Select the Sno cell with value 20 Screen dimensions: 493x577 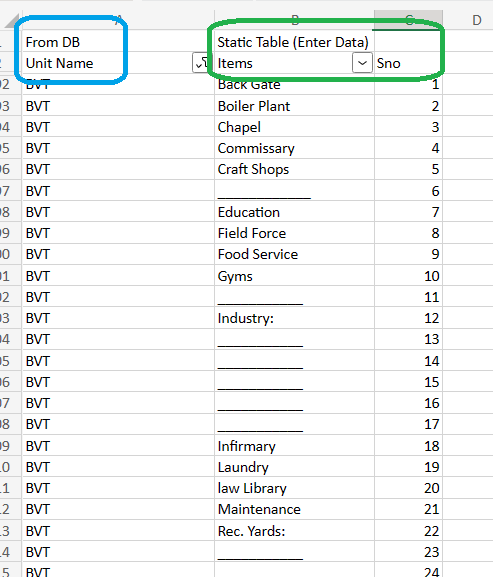[x=408, y=488]
